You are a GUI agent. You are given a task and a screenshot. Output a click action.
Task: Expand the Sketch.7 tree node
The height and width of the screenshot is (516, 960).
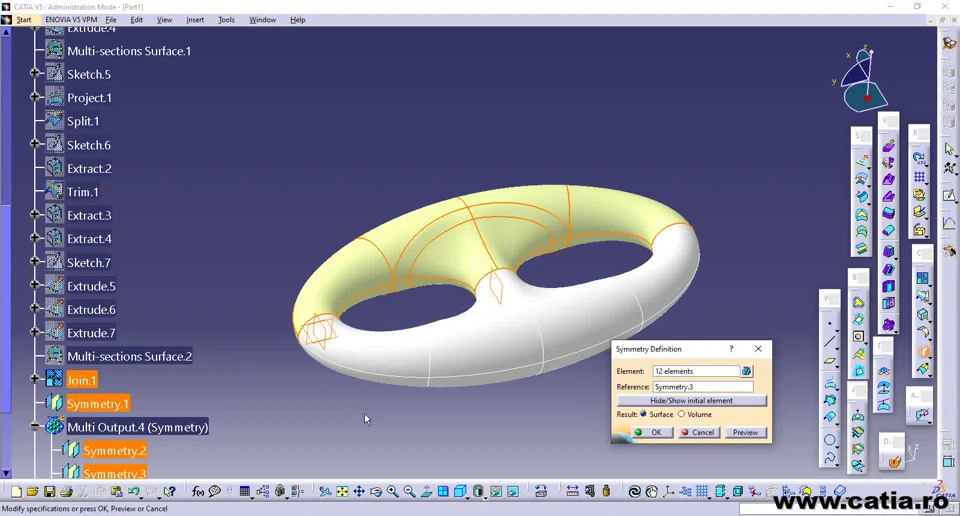click(x=35, y=261)
